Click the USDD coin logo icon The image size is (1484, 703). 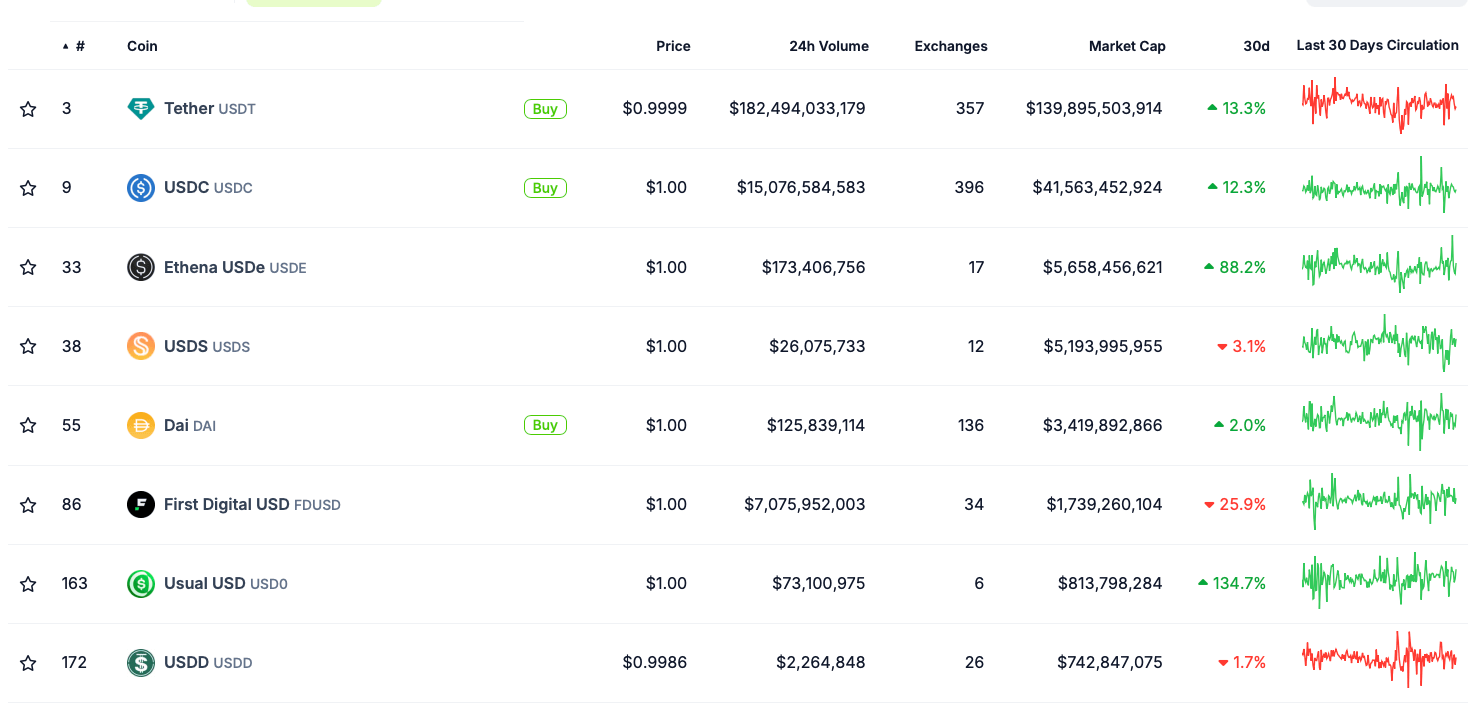point(141,662)
